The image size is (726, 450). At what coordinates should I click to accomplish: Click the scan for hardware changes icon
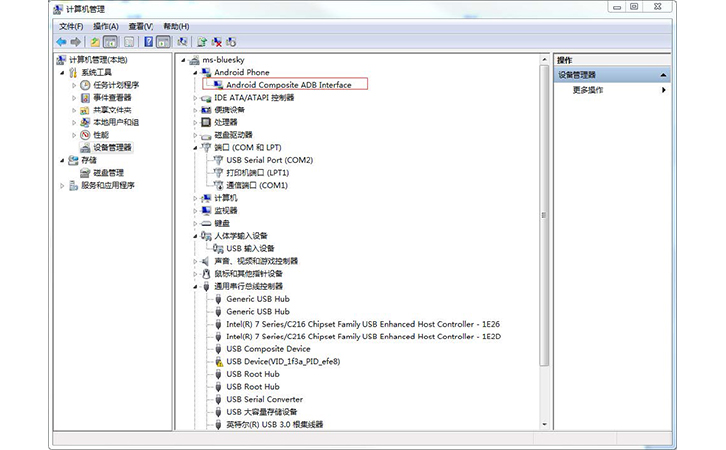182,42
